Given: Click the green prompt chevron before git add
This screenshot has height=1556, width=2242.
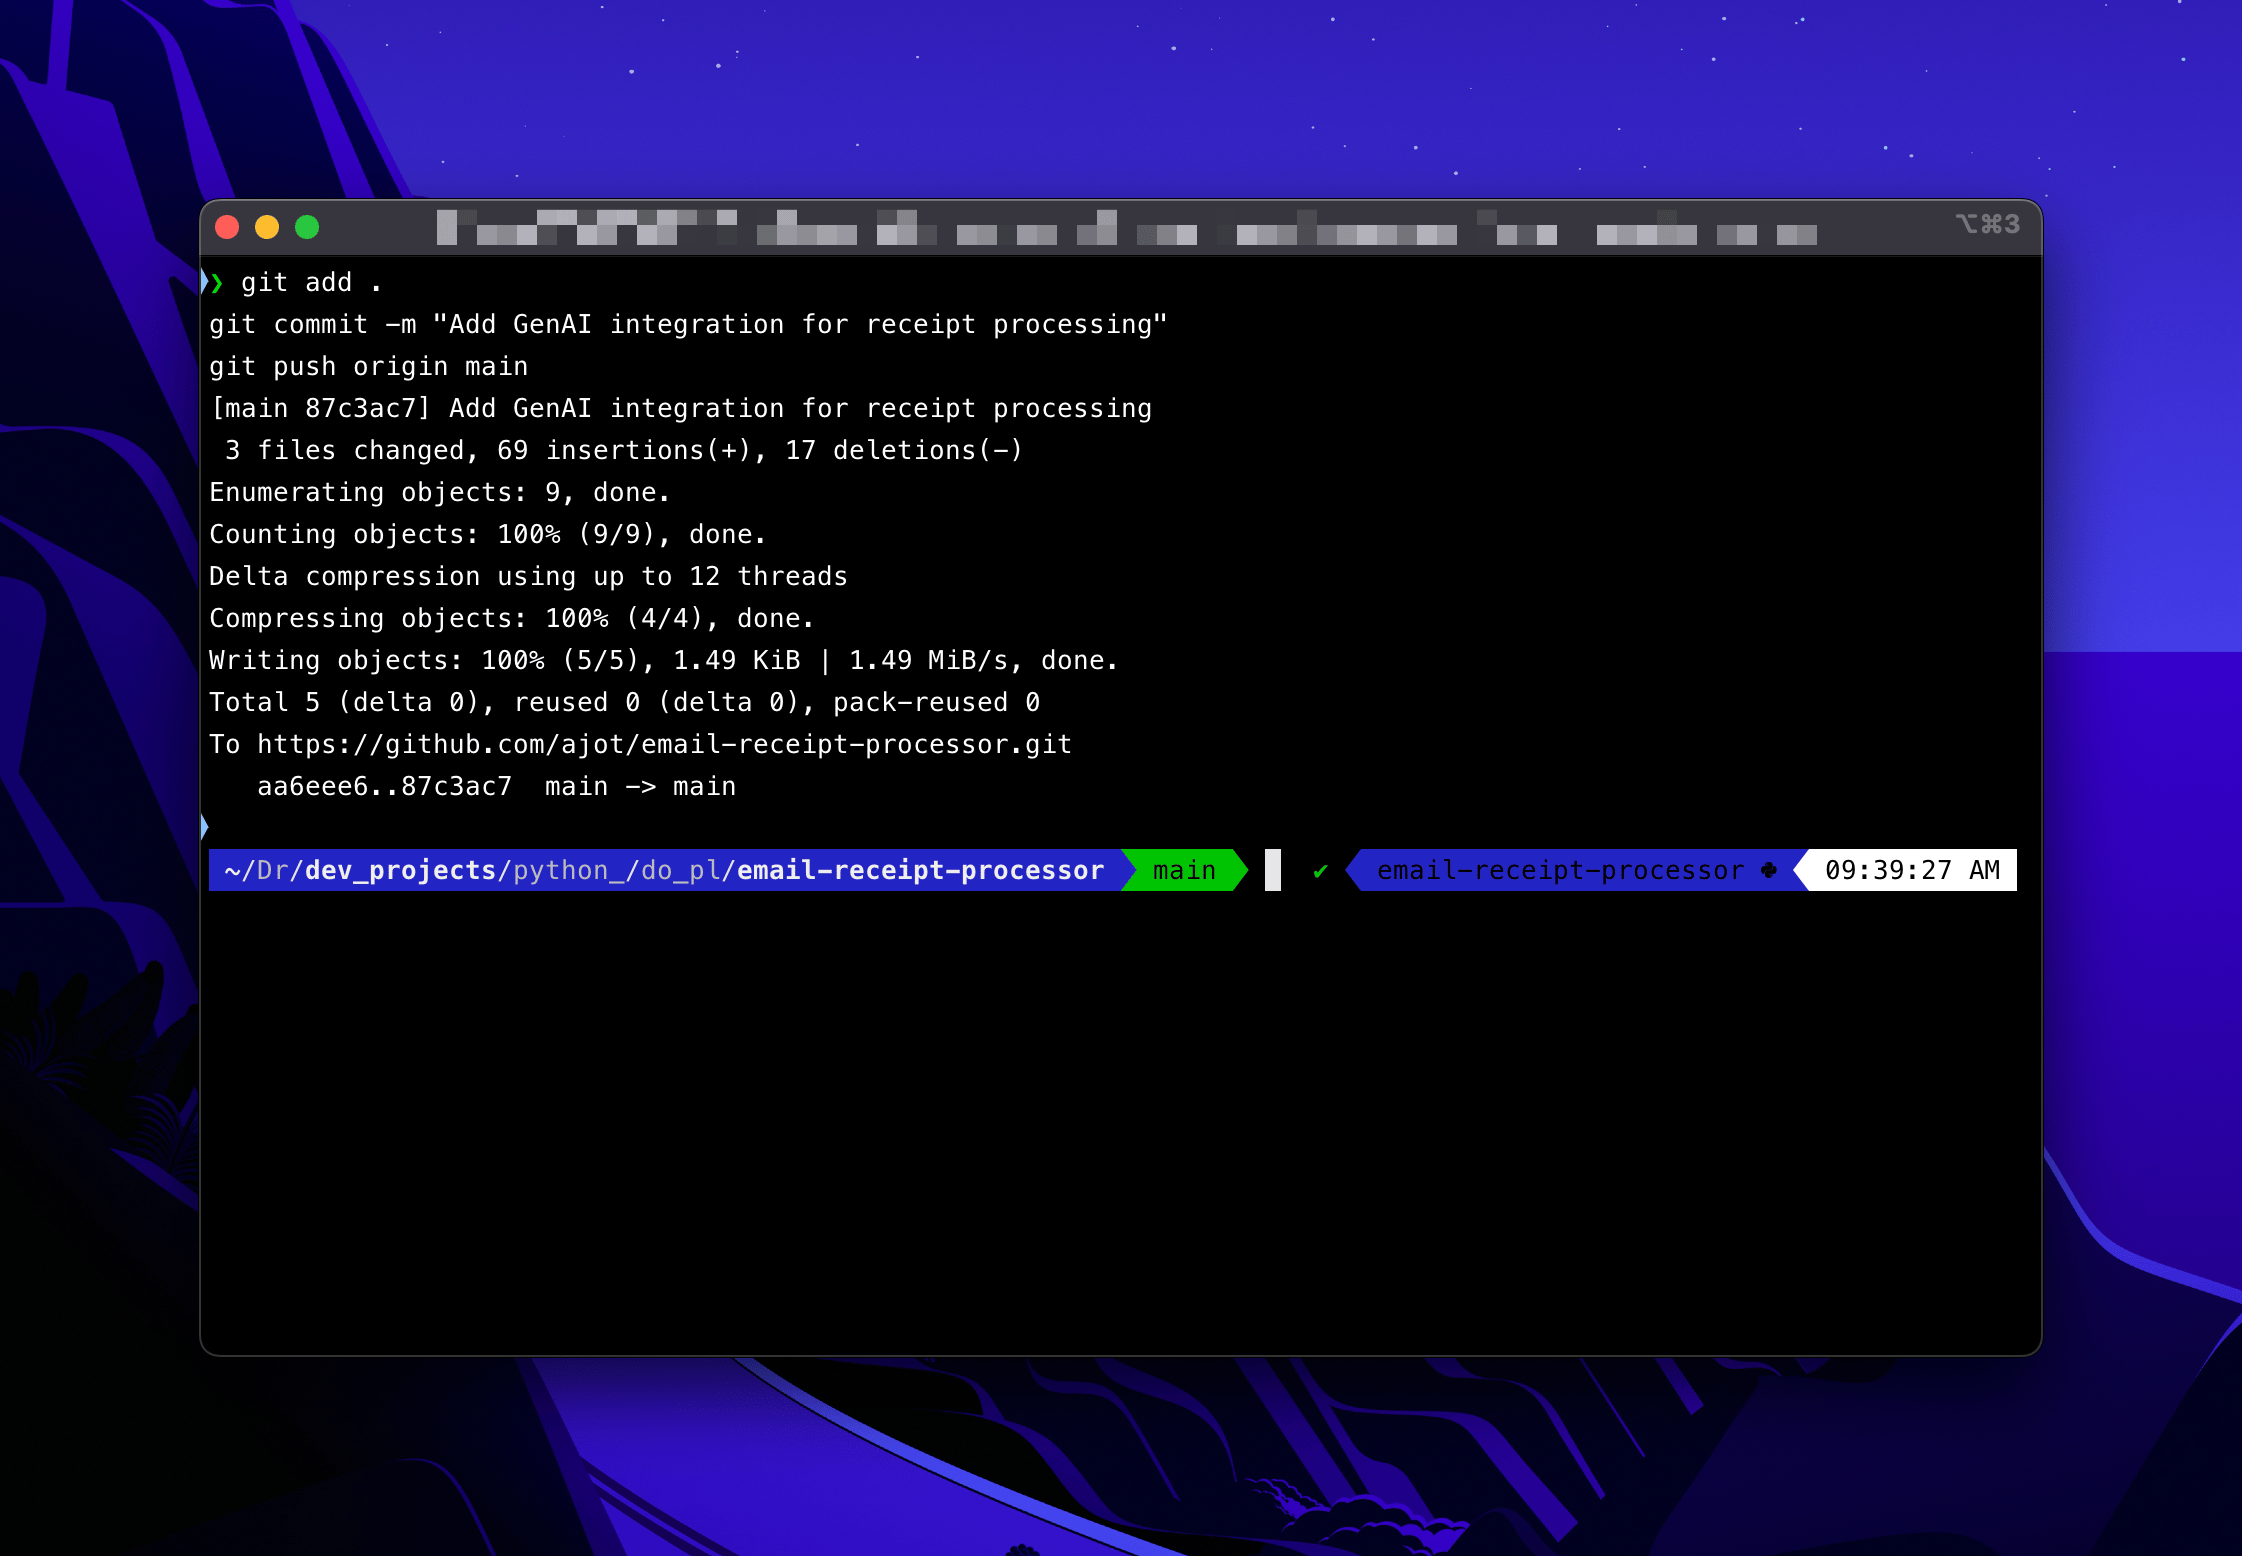Looking at the screenshot, I should point(216,283).
